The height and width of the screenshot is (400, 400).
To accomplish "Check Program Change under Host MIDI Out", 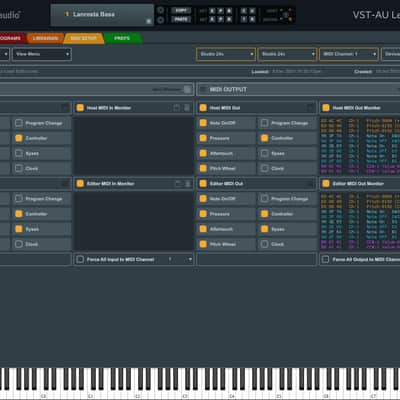I will point(264,123).
